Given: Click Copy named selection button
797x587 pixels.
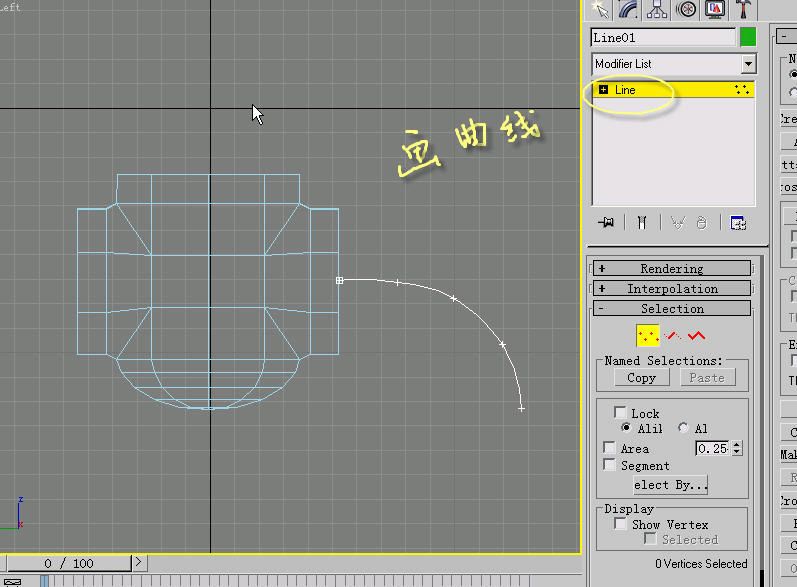Looking at the screenshot, I should coord(641,378).
